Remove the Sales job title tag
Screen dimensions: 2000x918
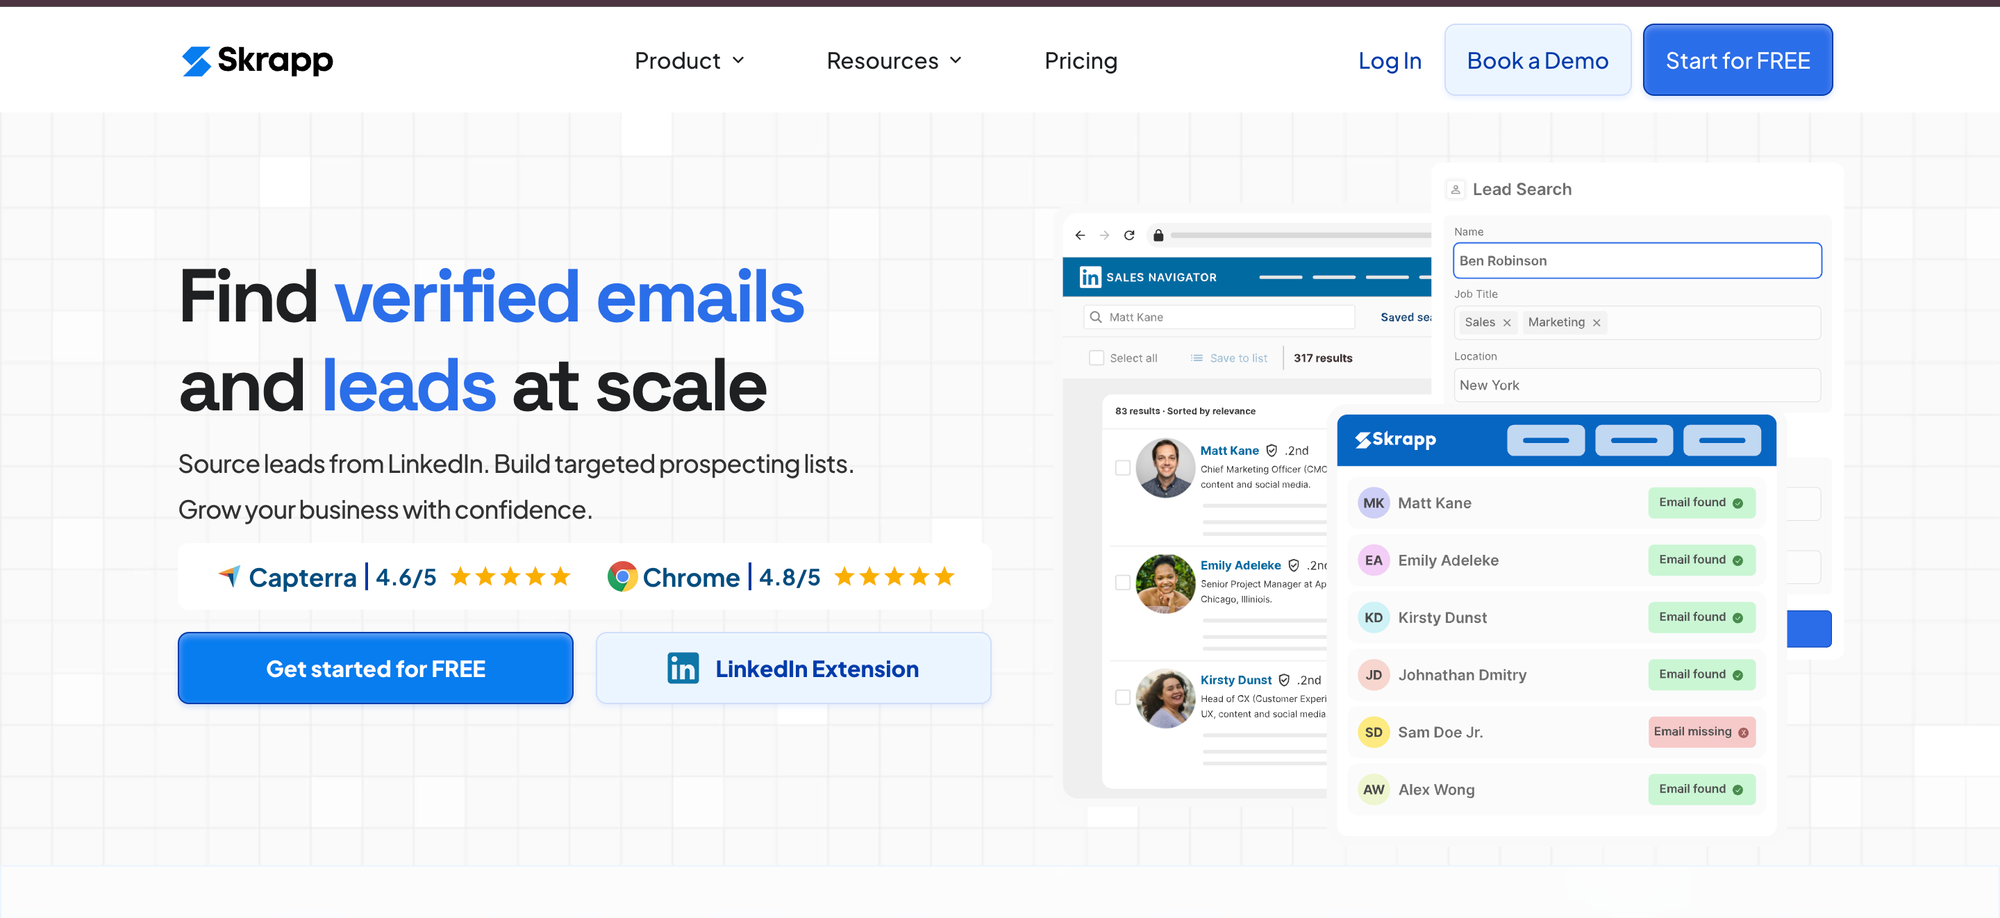tap(1506, 322)
